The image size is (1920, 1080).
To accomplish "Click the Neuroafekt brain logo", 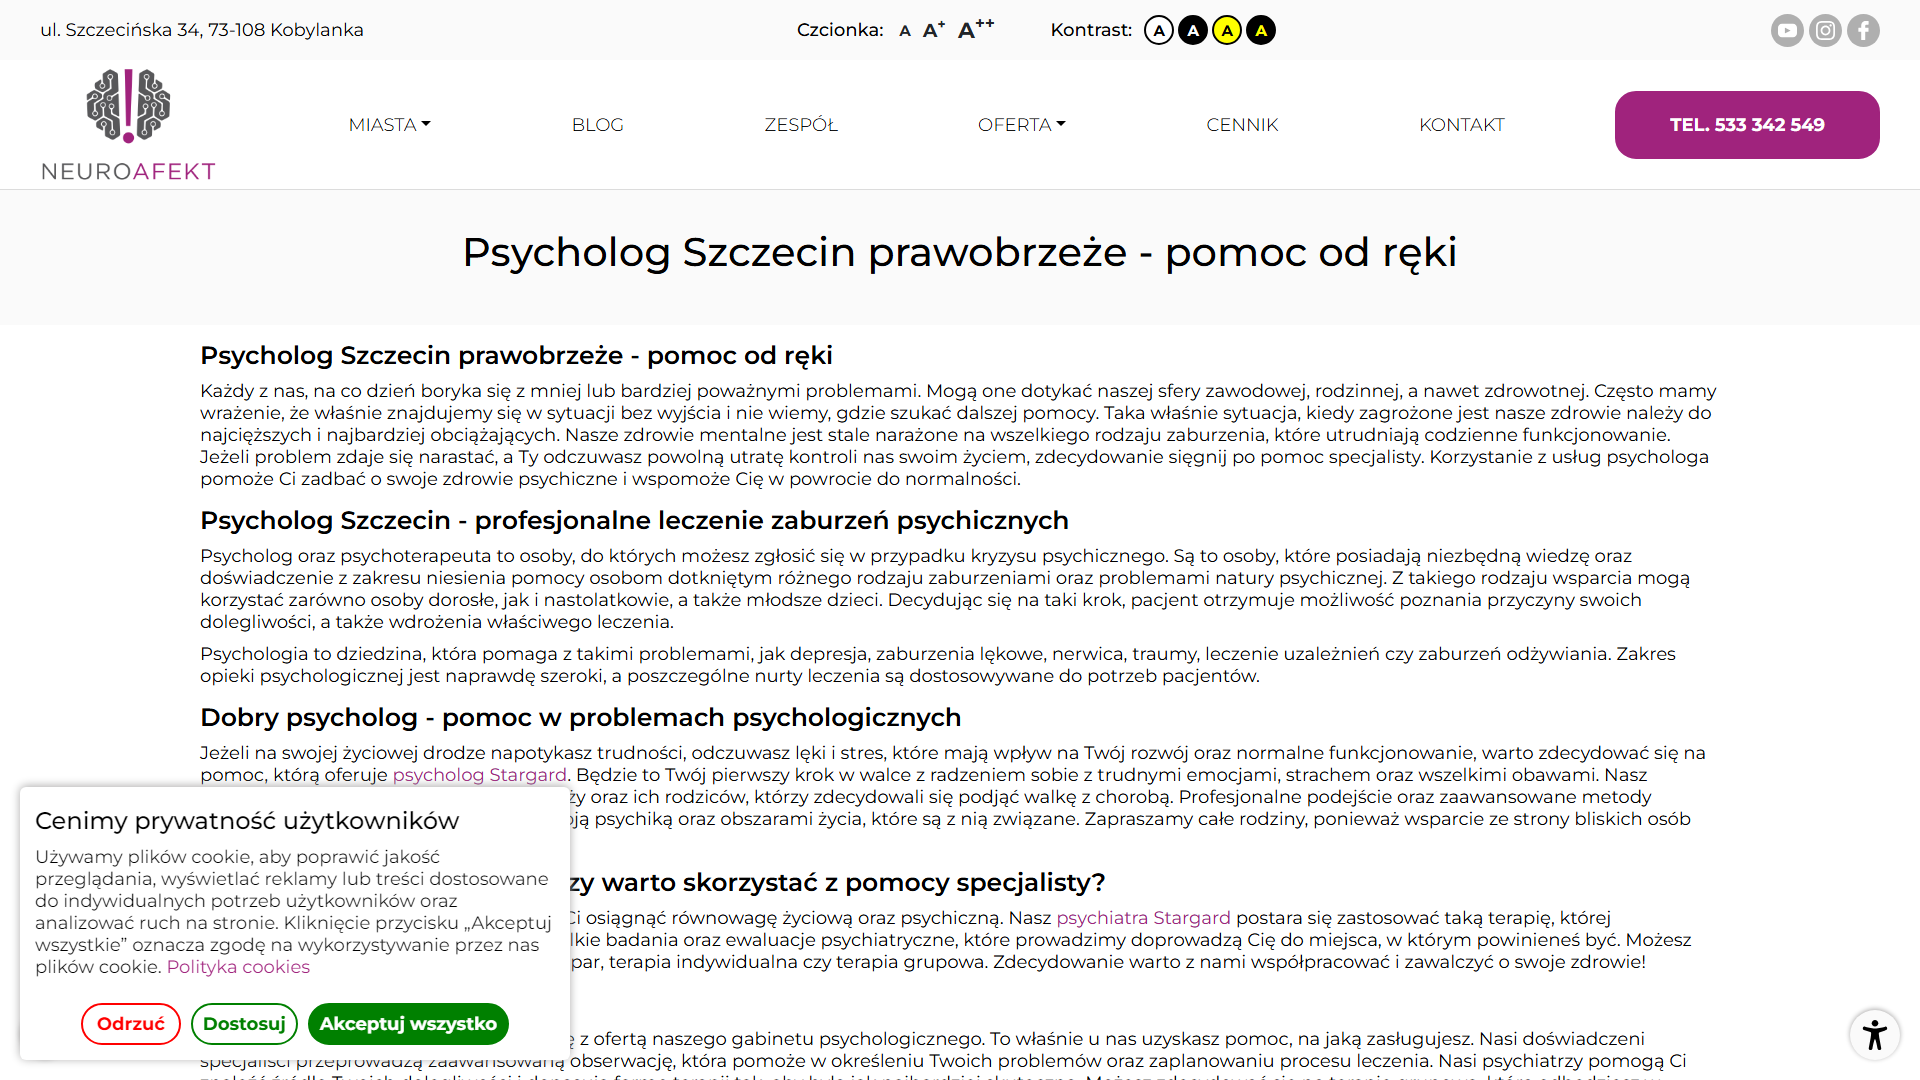I will [x=128, y=125].
